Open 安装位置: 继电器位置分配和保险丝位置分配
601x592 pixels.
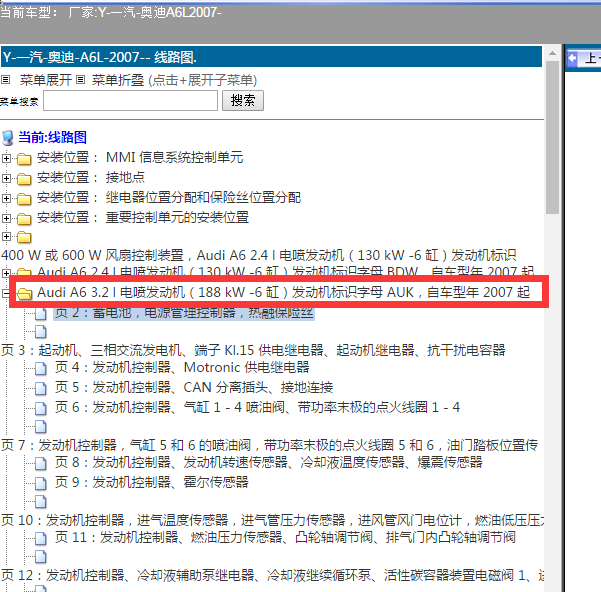pyautogui.click(x=169, y=198)
